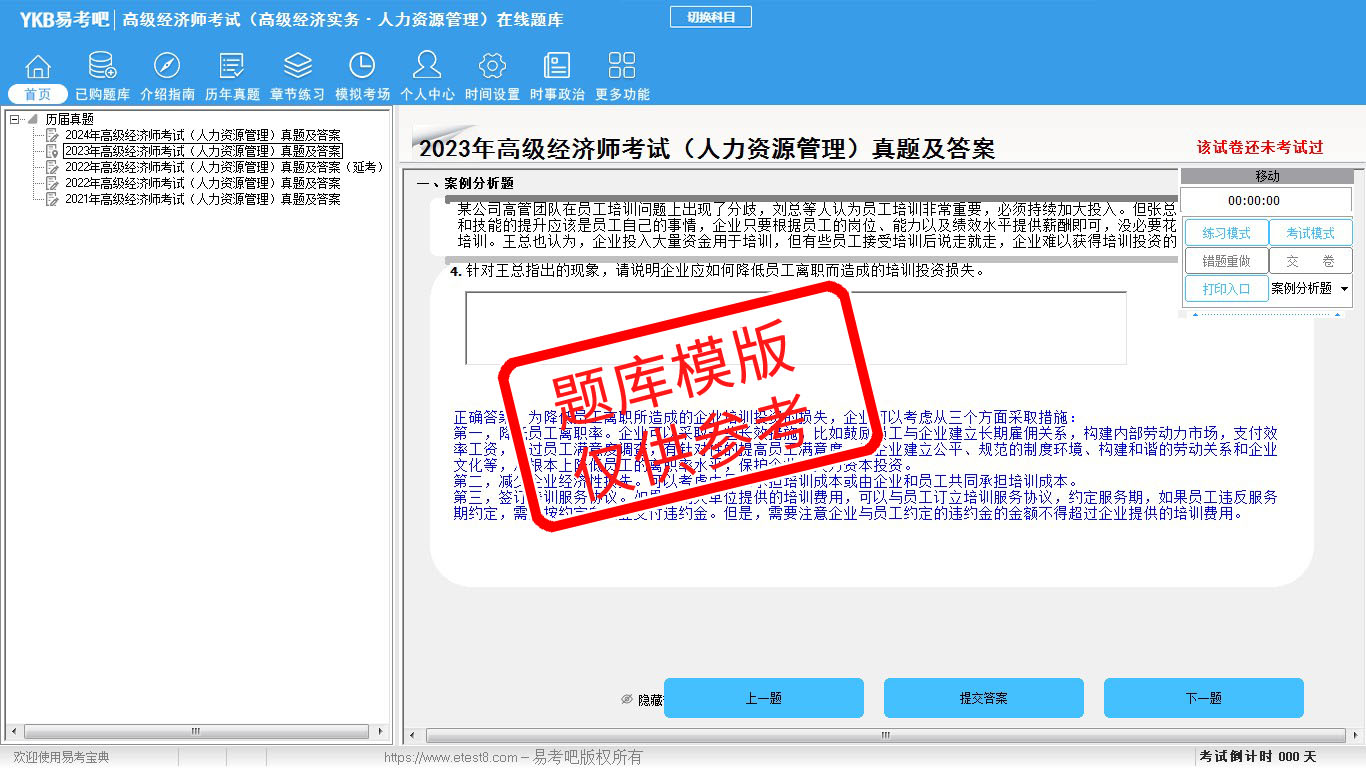Open 模拟考场 mock exam clock icon
1366x768 pixels.
pos(362,67)
